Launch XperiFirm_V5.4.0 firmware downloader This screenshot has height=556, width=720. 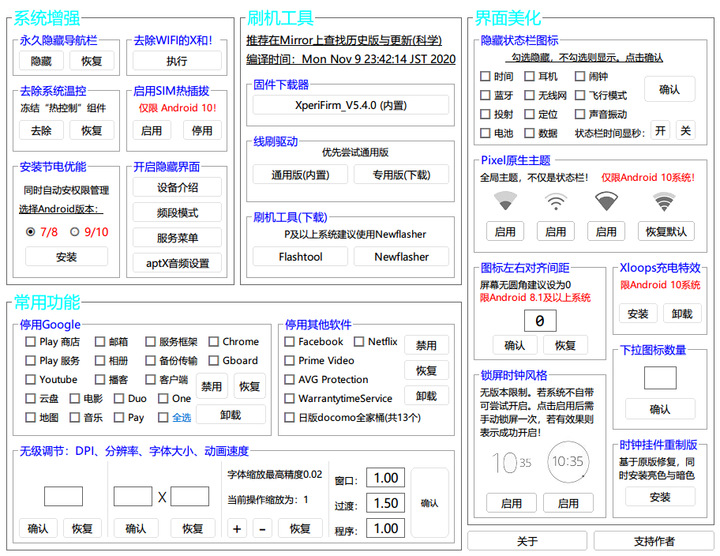pyautogui.click(x=351, y=105)
